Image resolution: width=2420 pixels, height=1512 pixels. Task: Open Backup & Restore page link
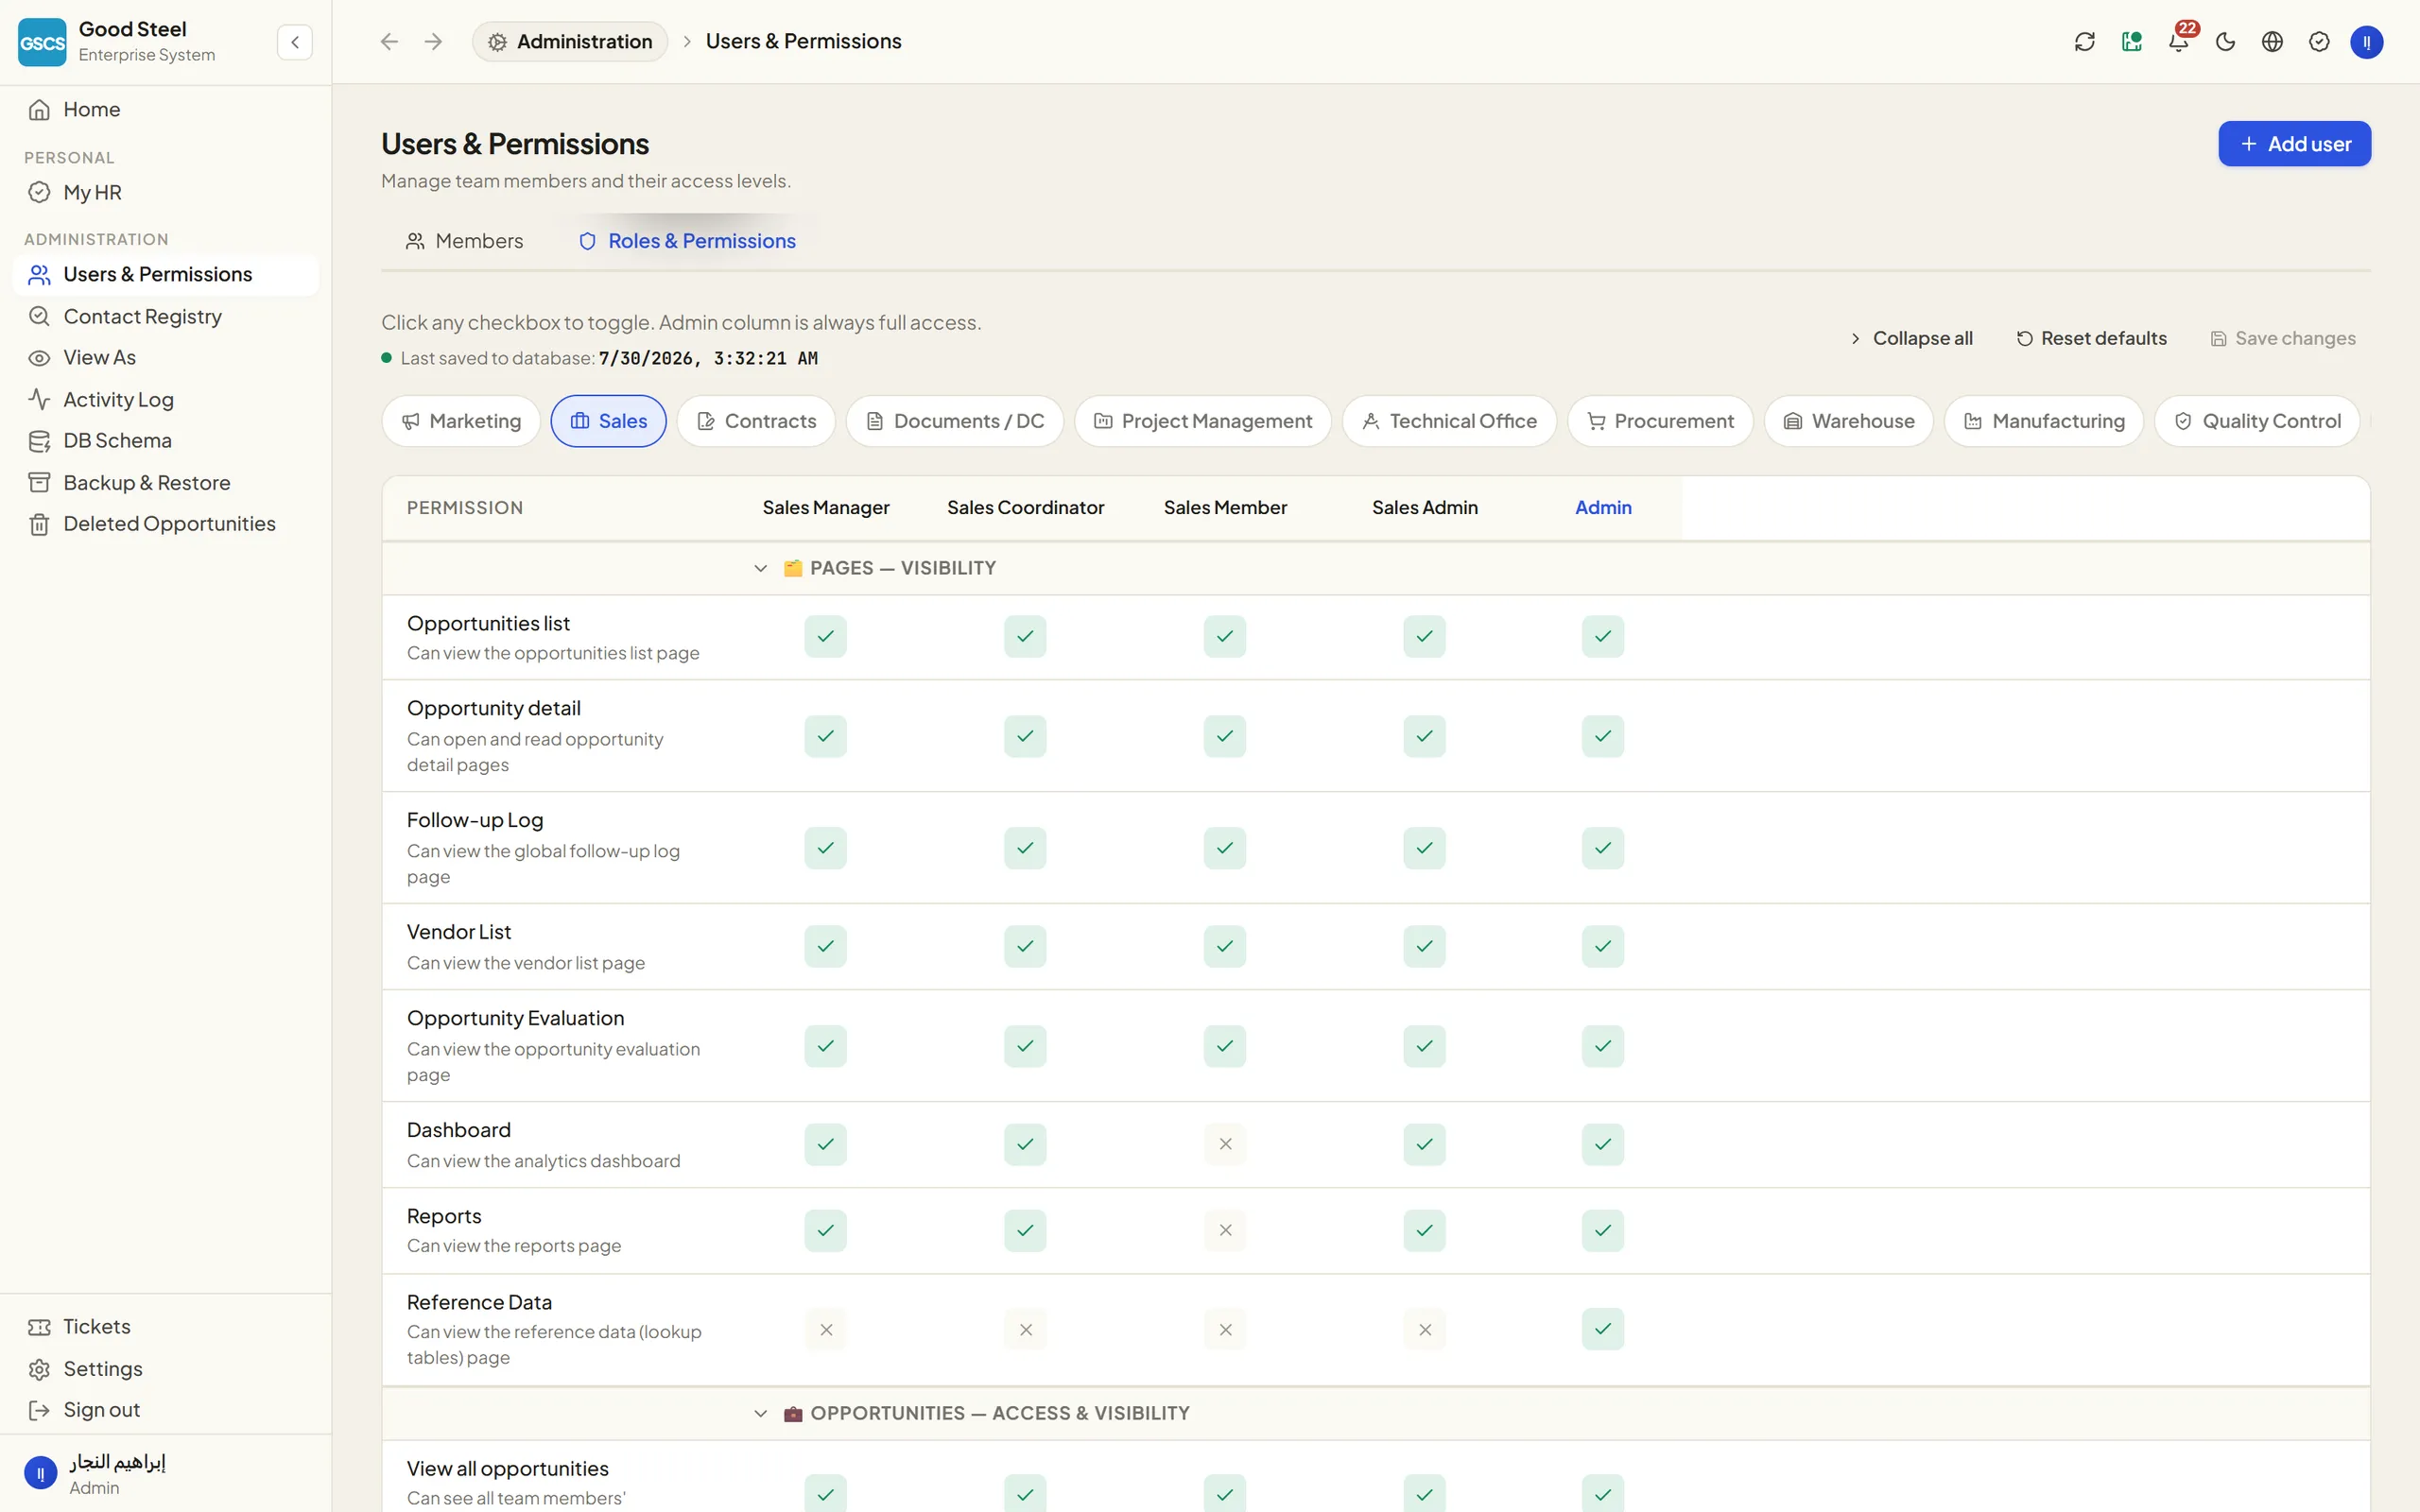point(146,483)
